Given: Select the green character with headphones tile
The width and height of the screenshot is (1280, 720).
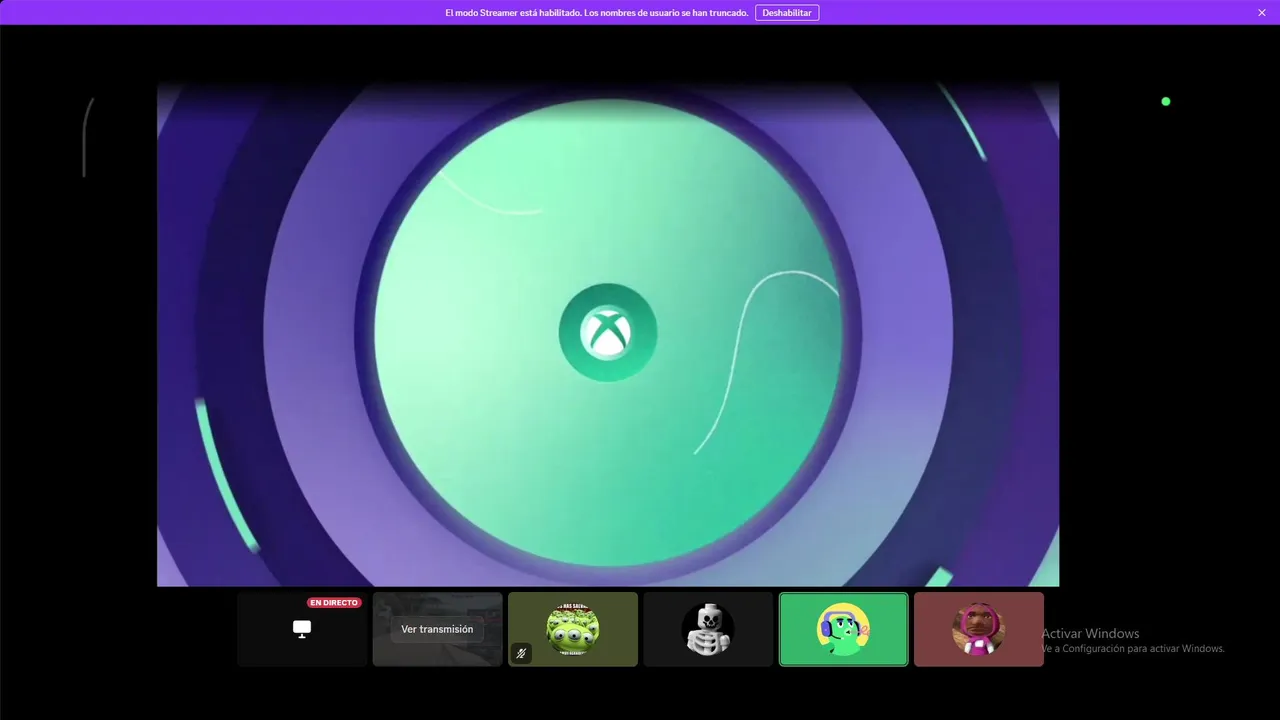Looking at the screenshot, I should 844,629.
